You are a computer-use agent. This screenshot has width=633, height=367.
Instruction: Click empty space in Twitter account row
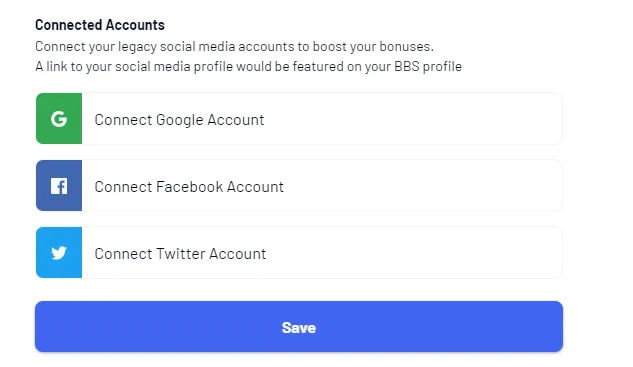click(414, 252)
